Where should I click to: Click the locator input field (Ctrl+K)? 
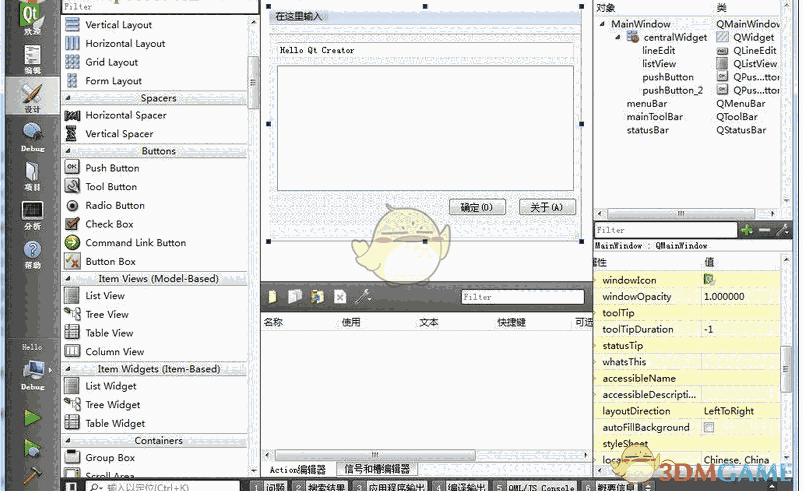163,486
